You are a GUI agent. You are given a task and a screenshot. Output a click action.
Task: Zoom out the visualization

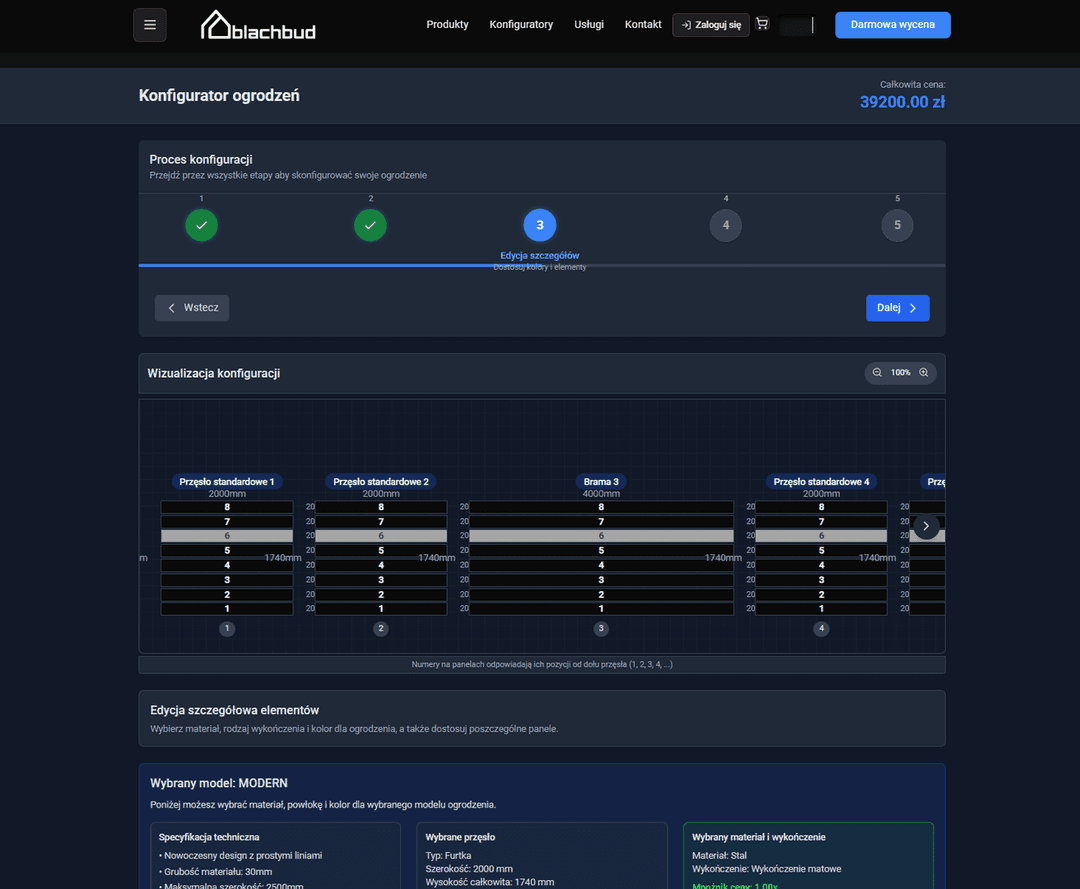click(x=877, y=373)
